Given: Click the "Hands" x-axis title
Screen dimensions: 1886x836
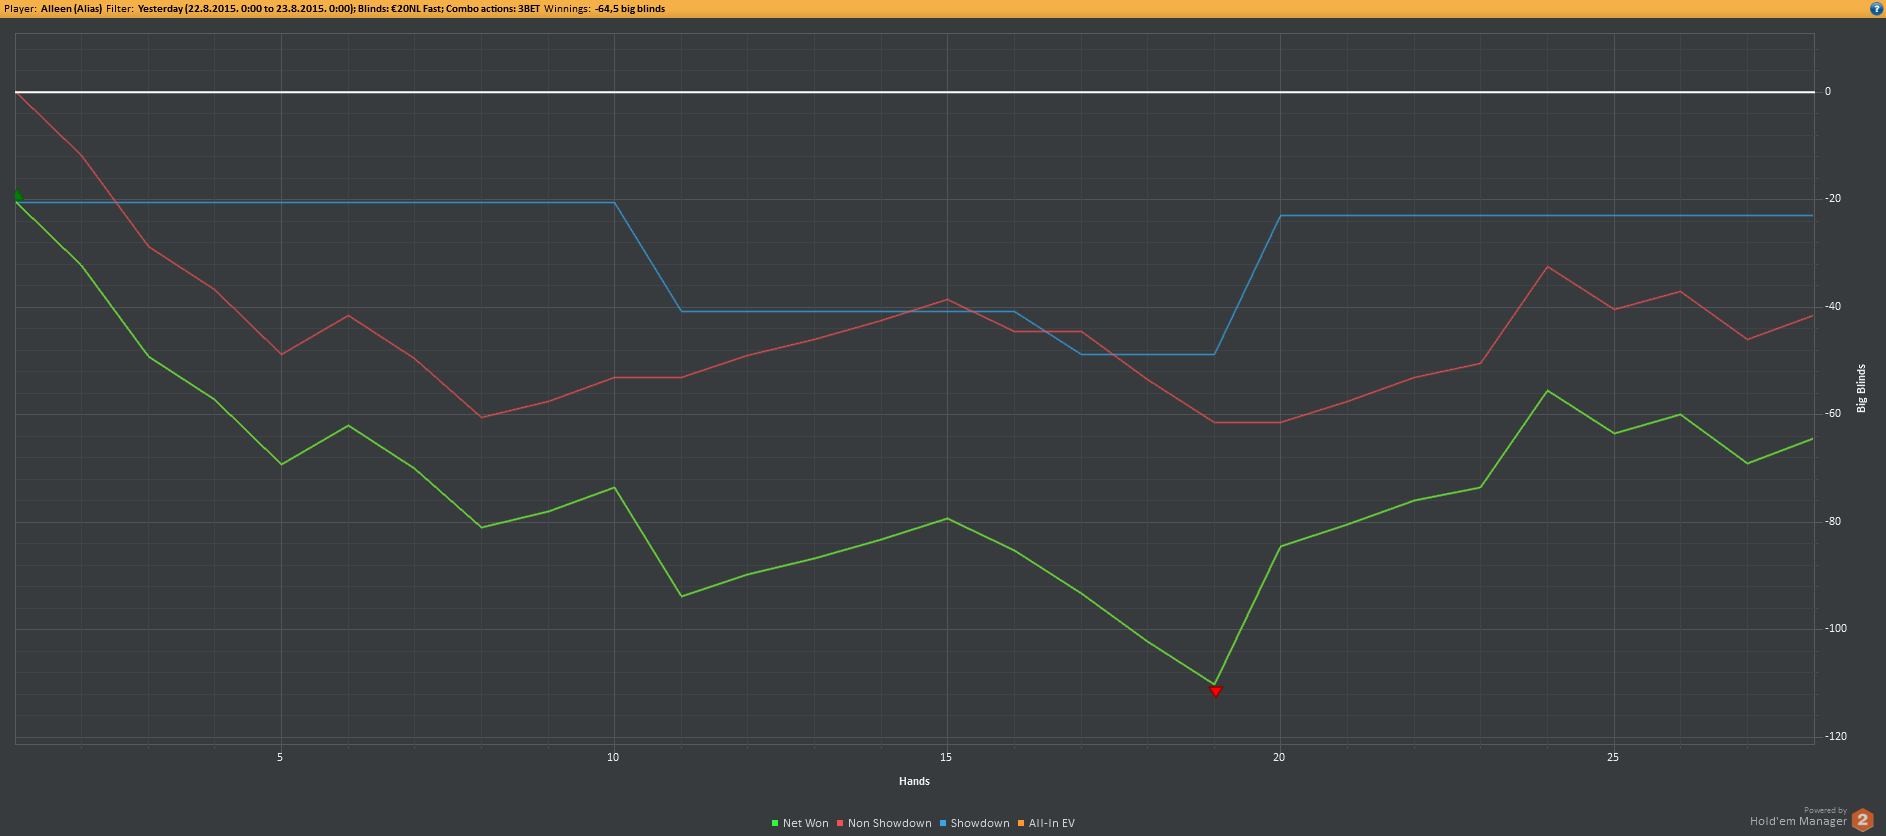Looking at the screenshot, I should (x=914, y=781).
